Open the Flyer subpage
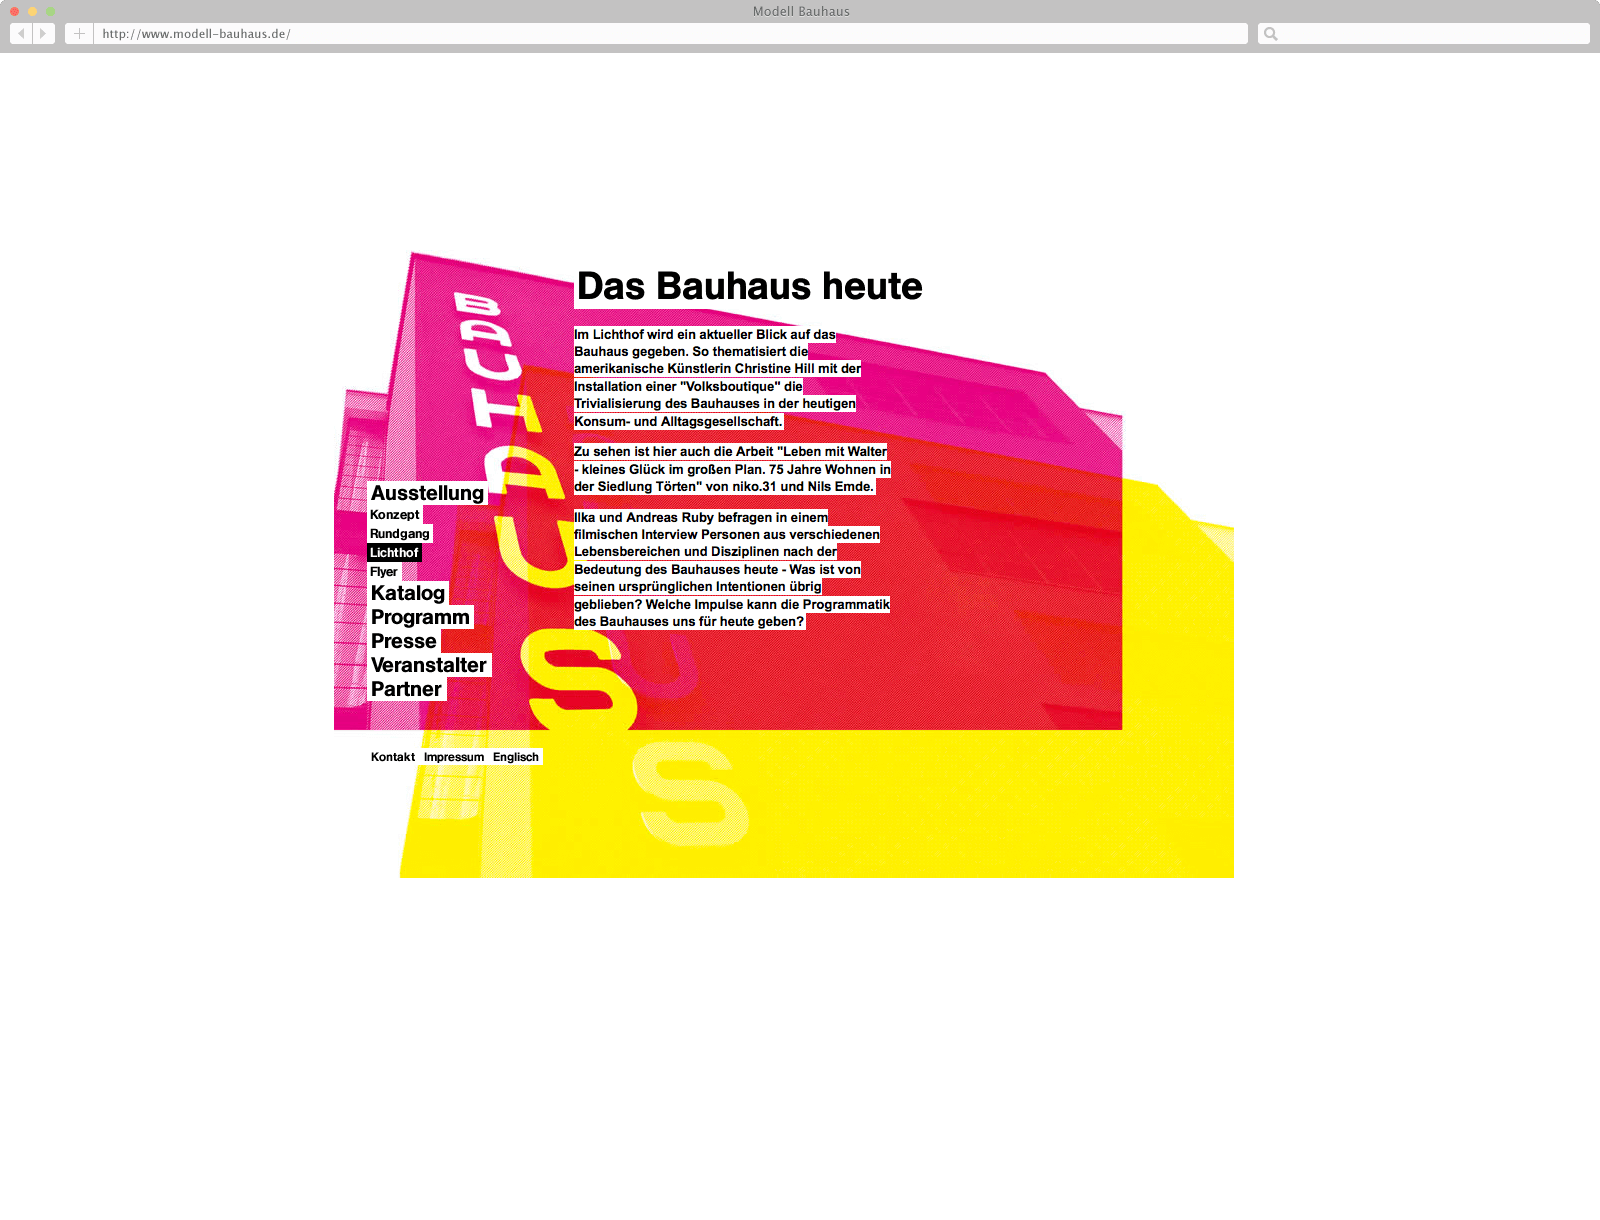Viewport: 1600px width, 1220px height. pyautogui.click(x=384, y=572)
